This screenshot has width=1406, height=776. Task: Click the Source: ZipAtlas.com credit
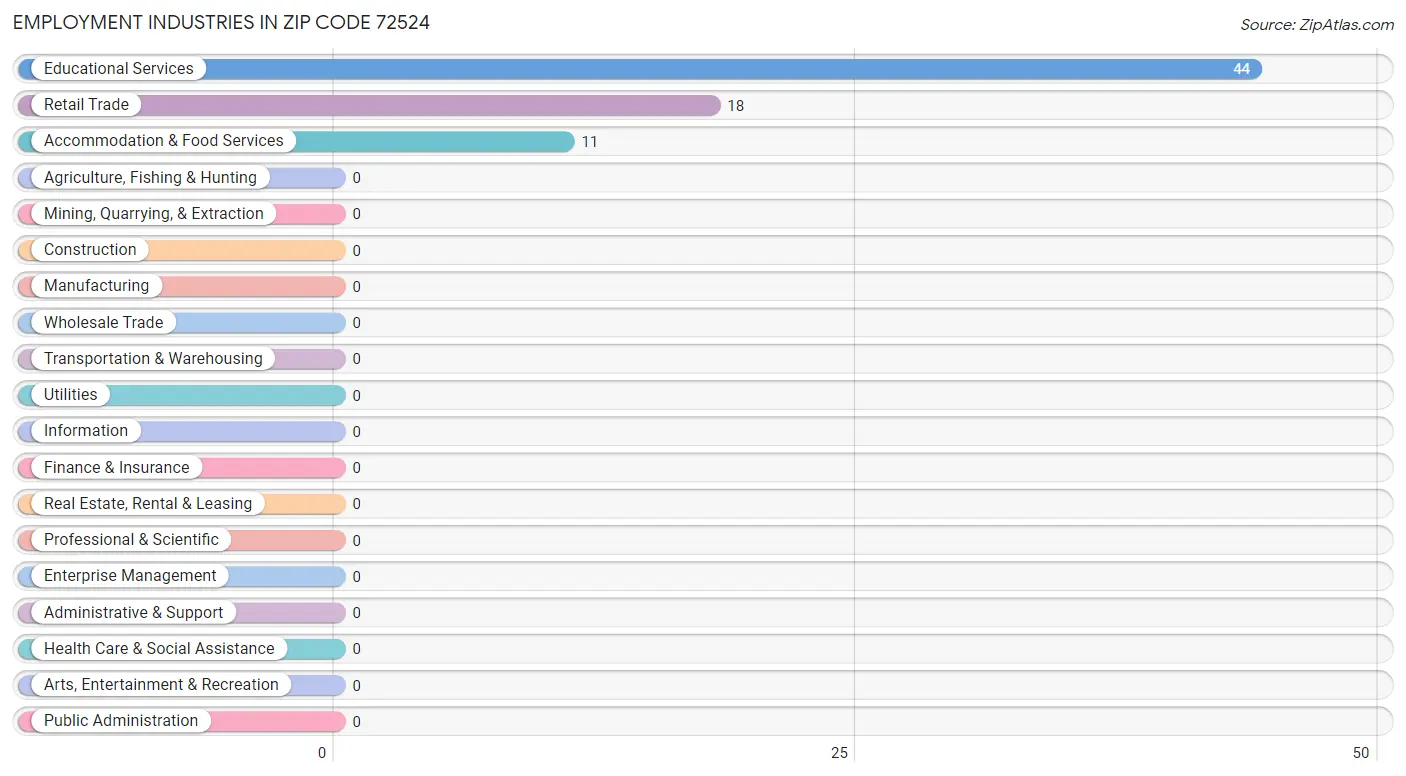(x=1317, y=25)
